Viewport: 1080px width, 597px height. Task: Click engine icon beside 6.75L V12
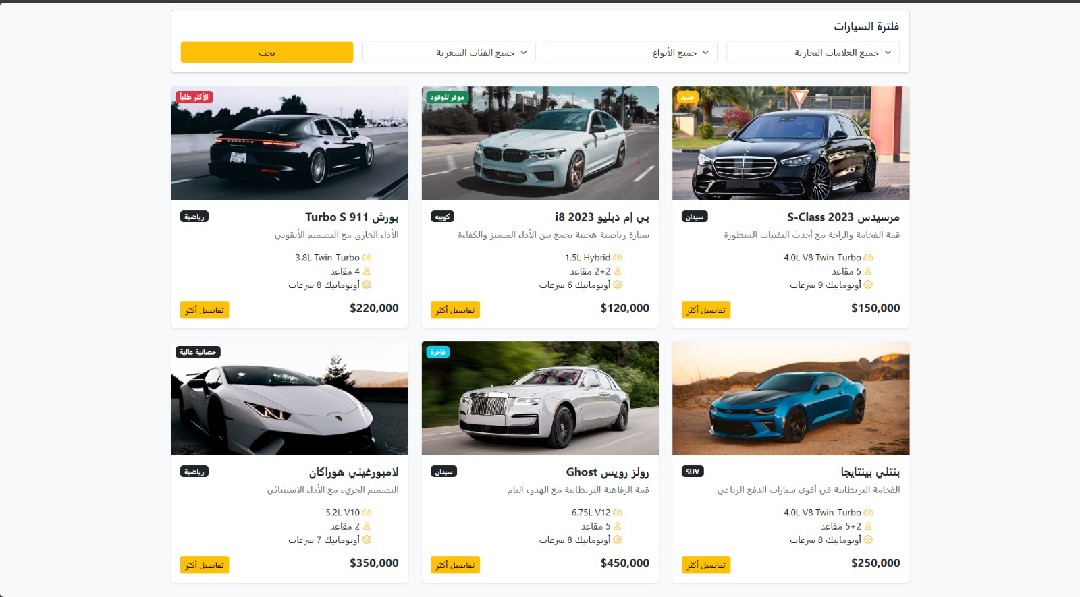tap(617, 512)
